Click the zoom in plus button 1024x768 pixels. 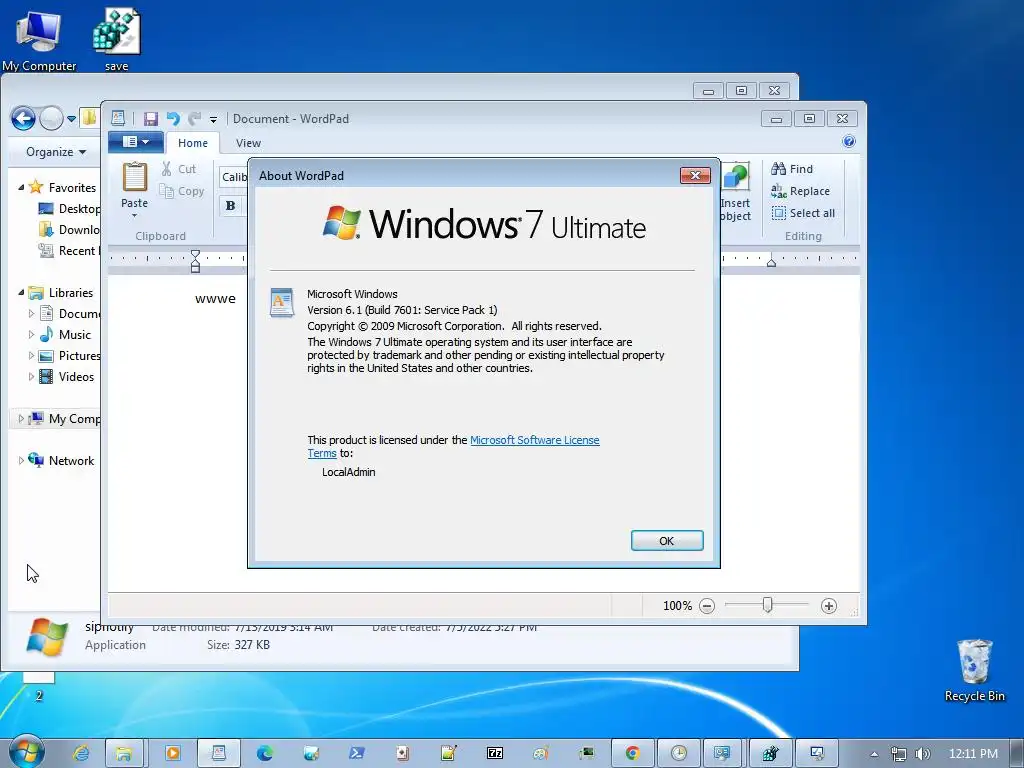pyautogui.click(x=829, y=606)
